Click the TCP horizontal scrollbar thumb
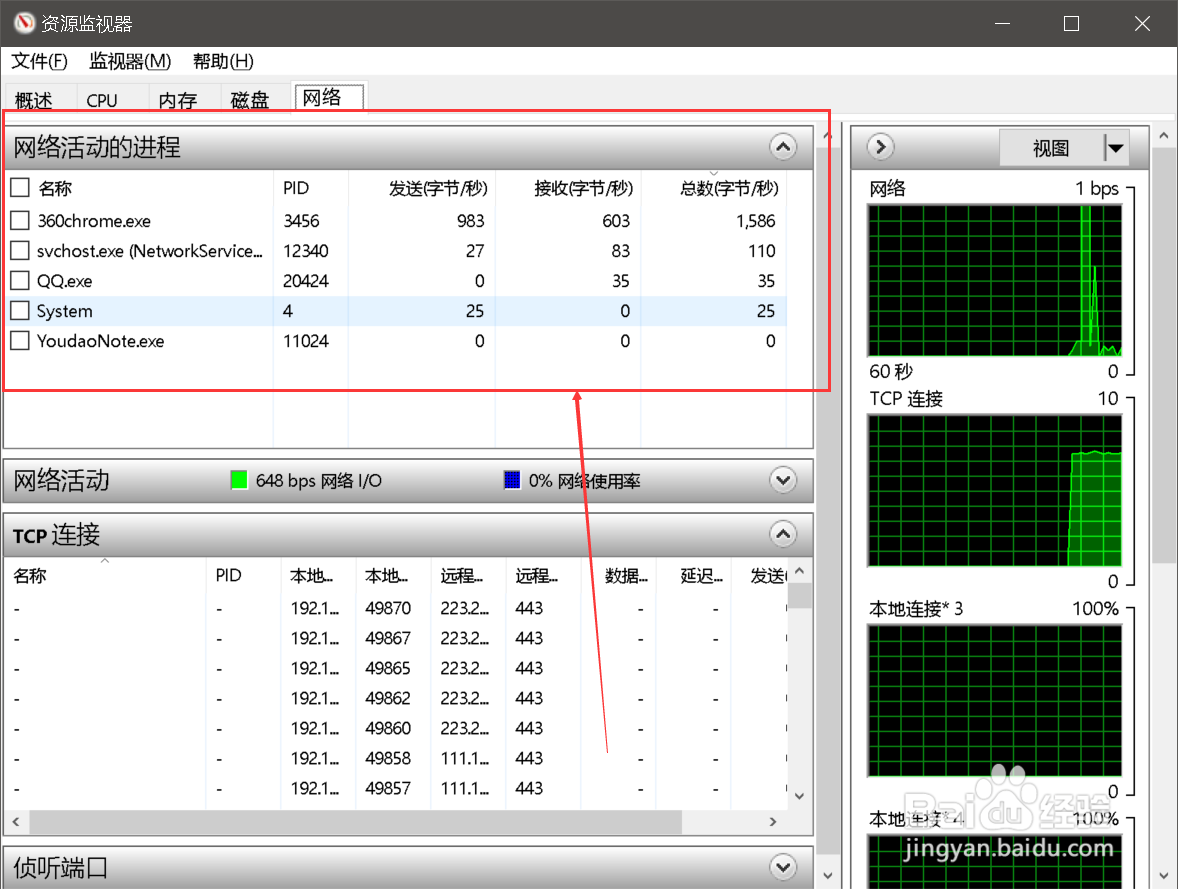This screenshot has width=1178, height=889. coord(355,822)
